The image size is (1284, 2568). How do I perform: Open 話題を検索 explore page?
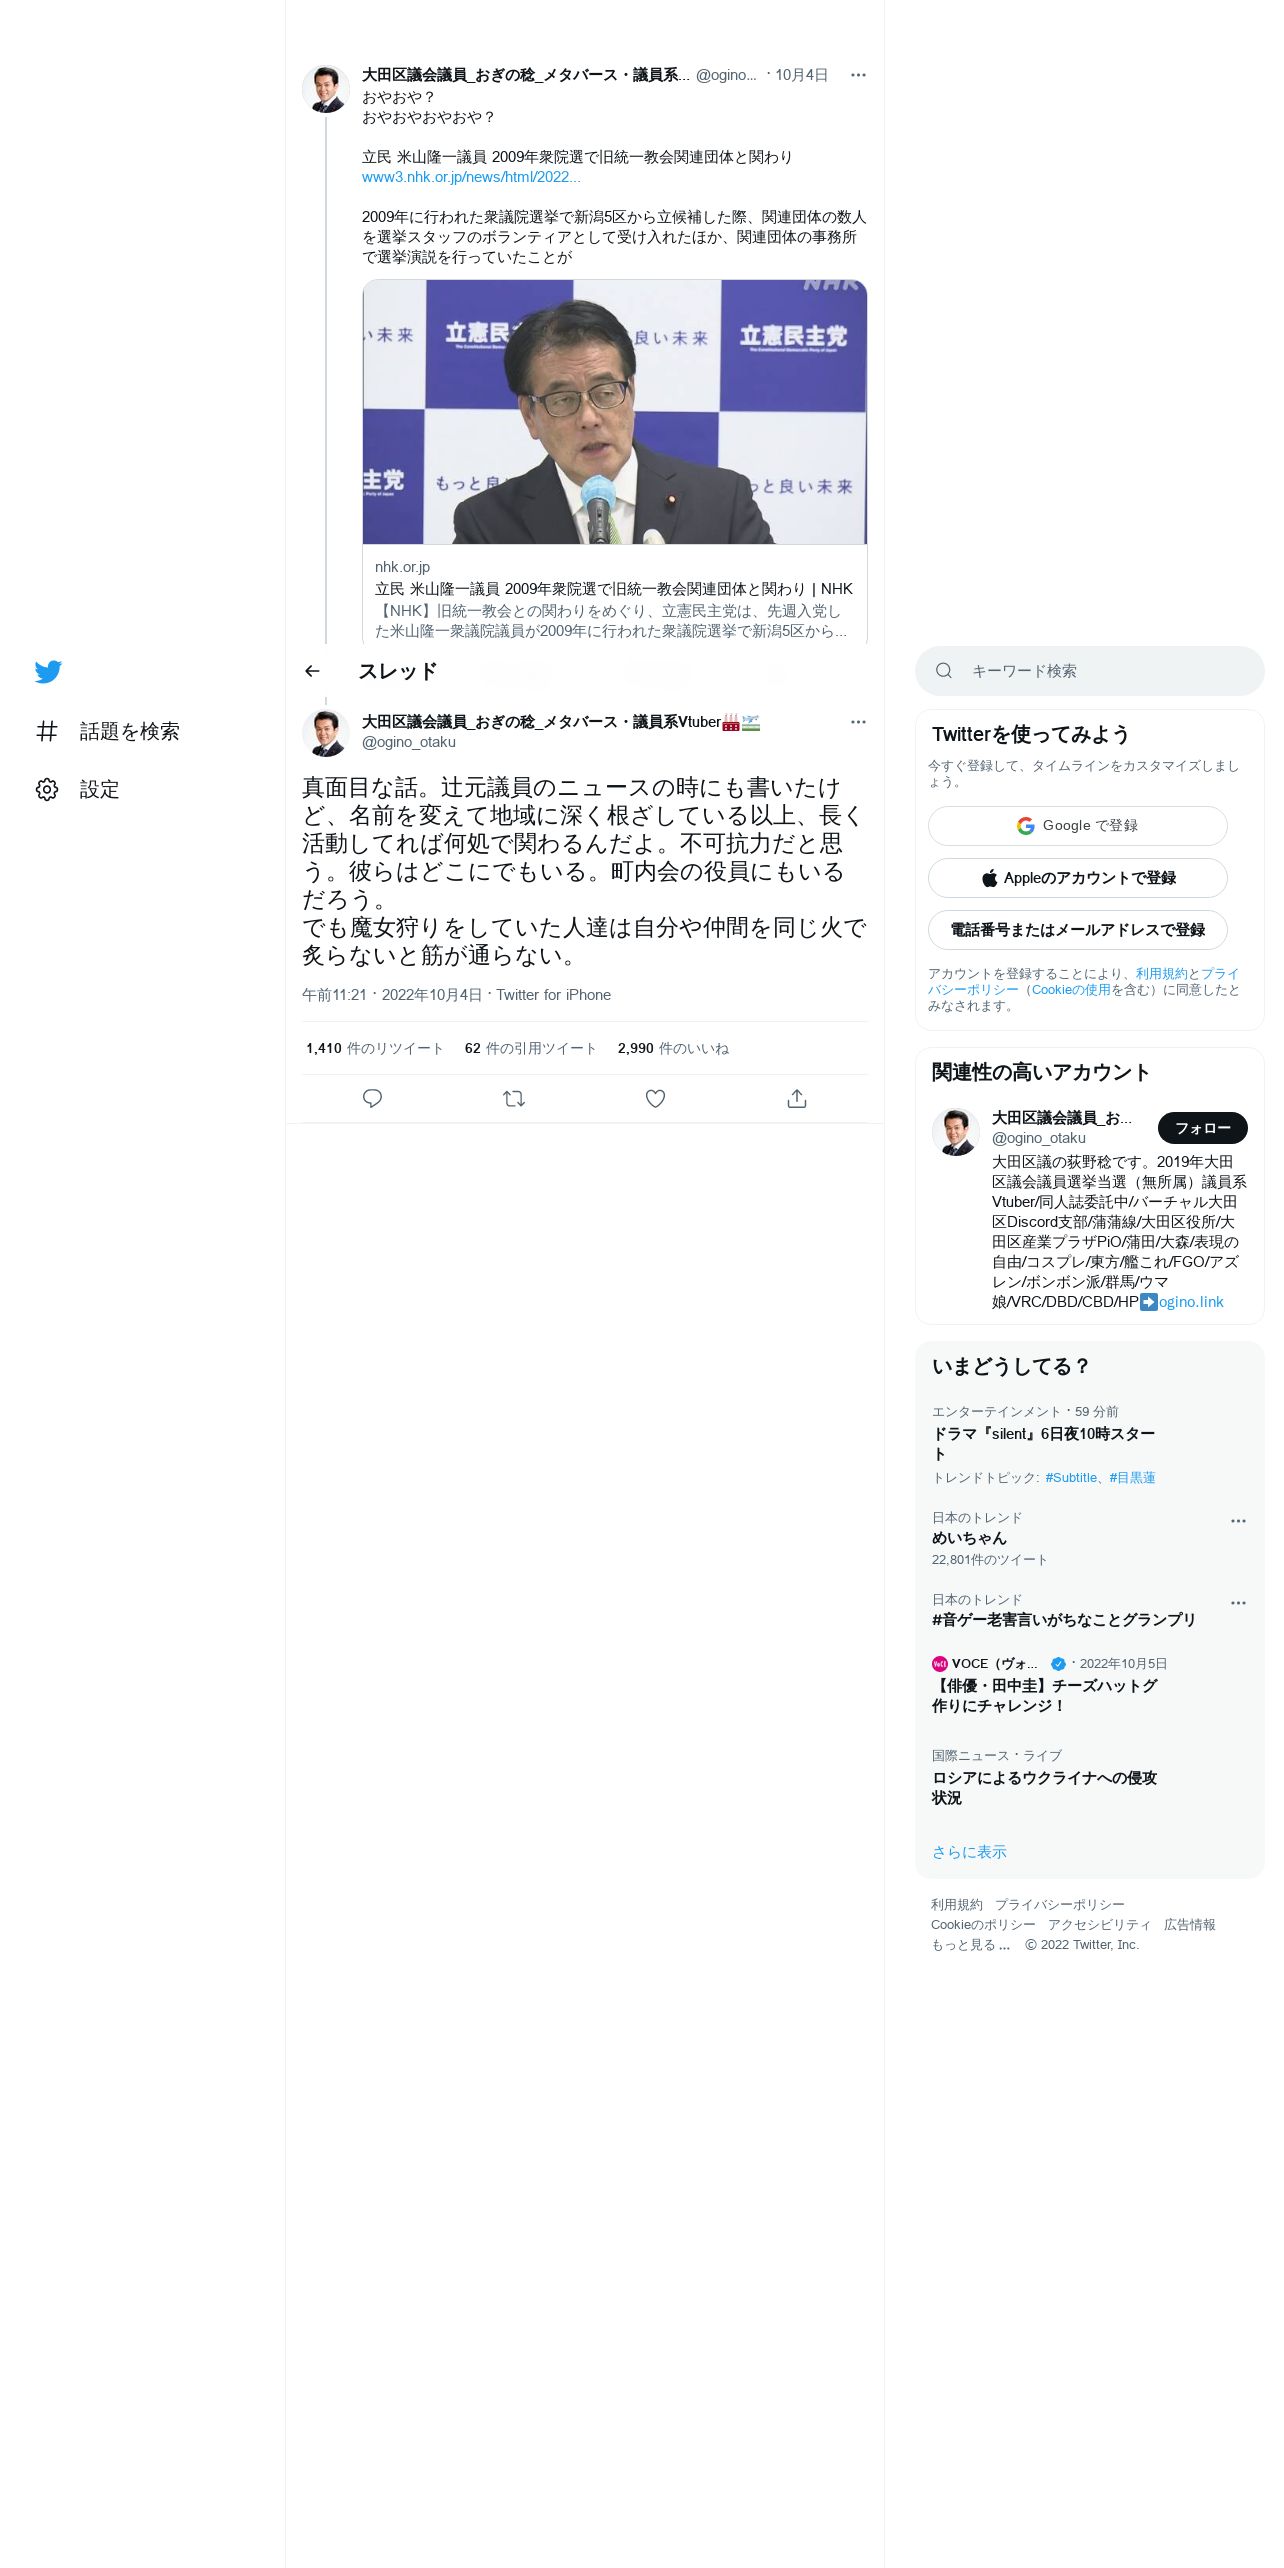tap(108, 731)
